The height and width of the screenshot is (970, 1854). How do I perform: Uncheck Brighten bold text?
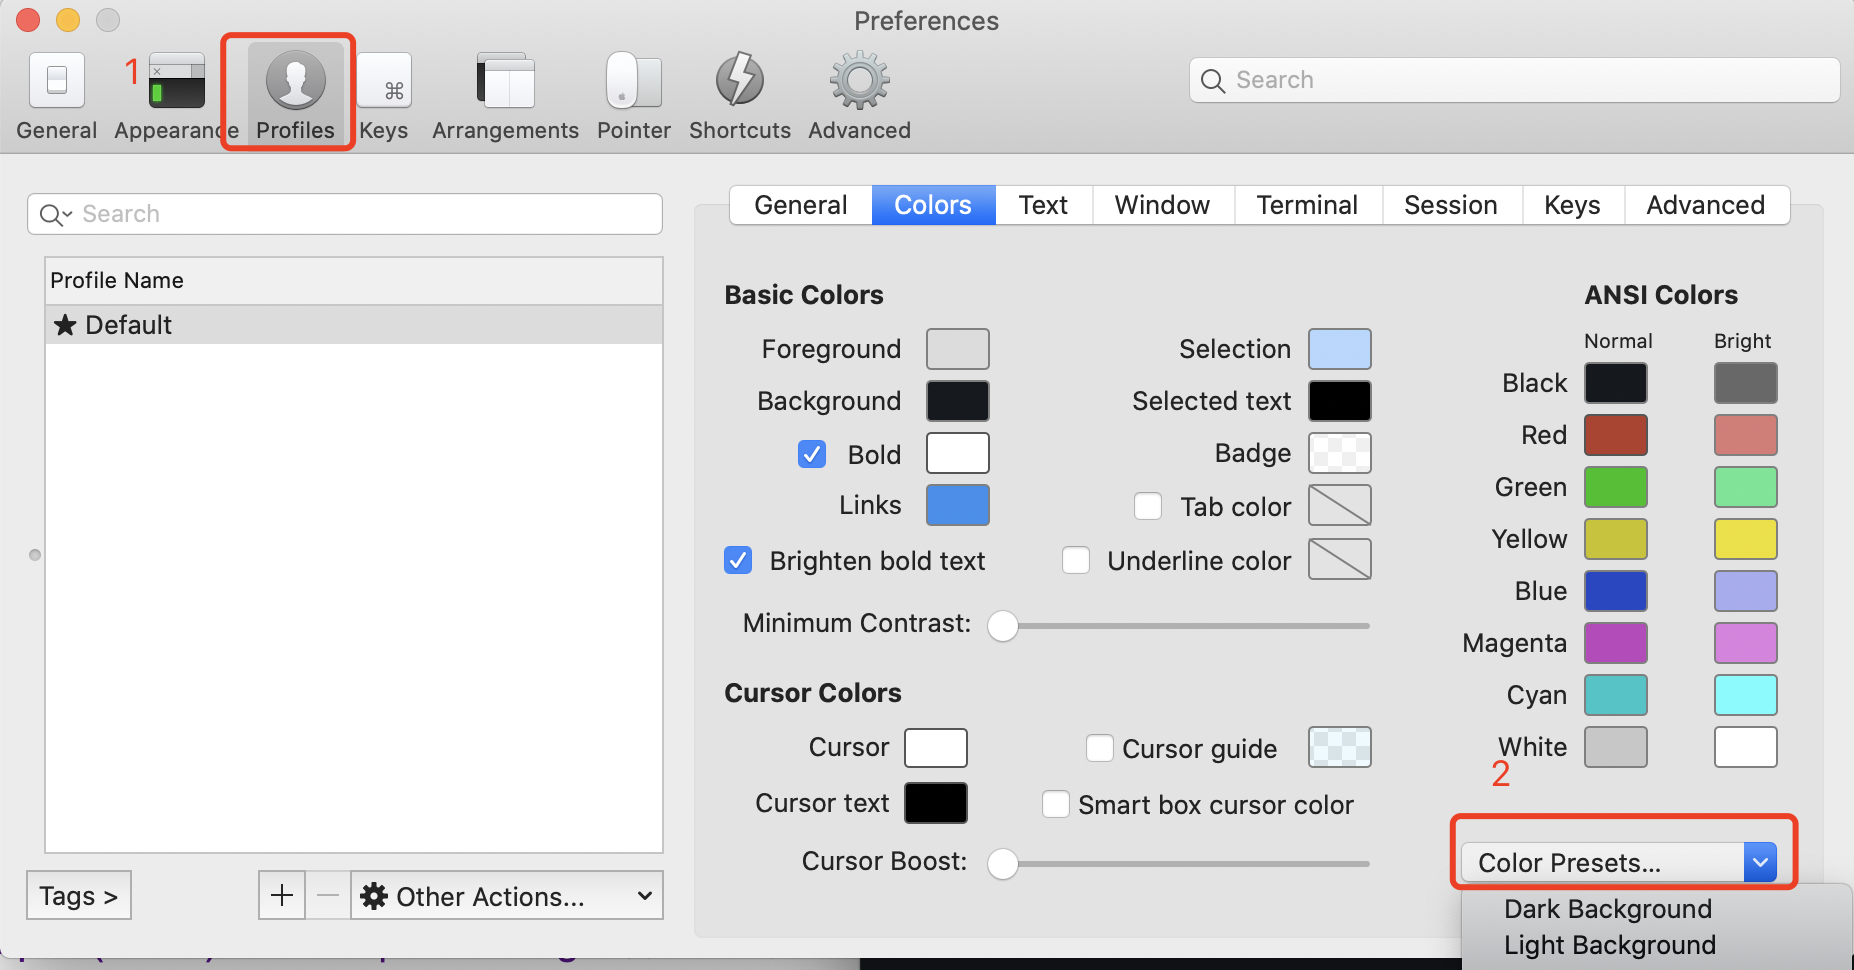(x=737, y=560)
